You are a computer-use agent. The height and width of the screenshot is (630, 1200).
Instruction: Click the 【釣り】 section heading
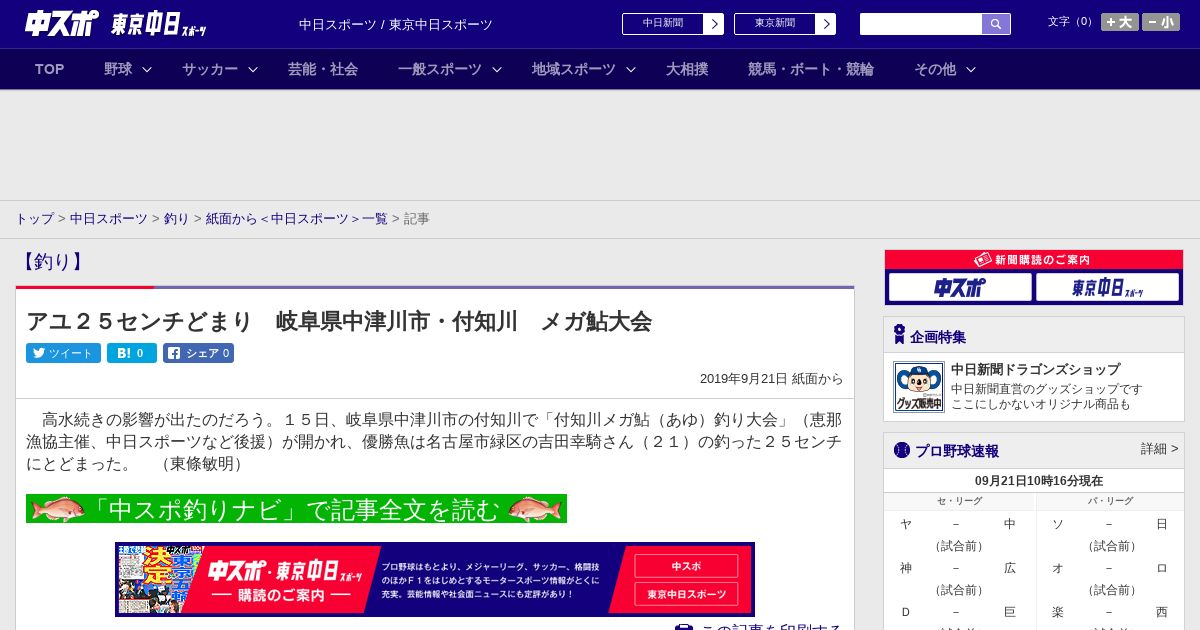pos(52,262)
